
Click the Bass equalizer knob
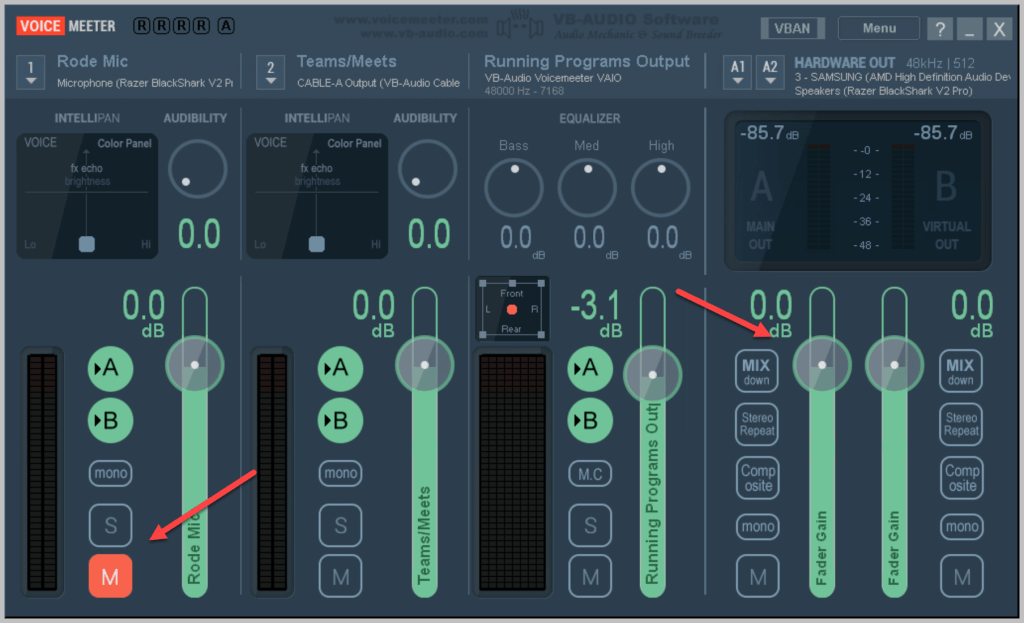514,188
